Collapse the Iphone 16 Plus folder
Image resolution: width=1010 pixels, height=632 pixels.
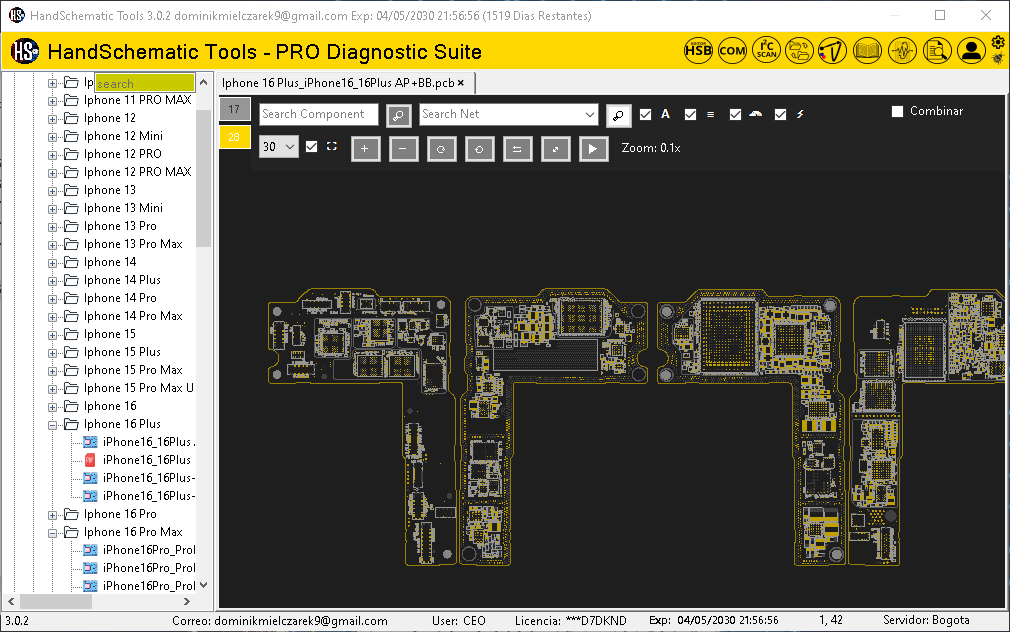point(53,425)
